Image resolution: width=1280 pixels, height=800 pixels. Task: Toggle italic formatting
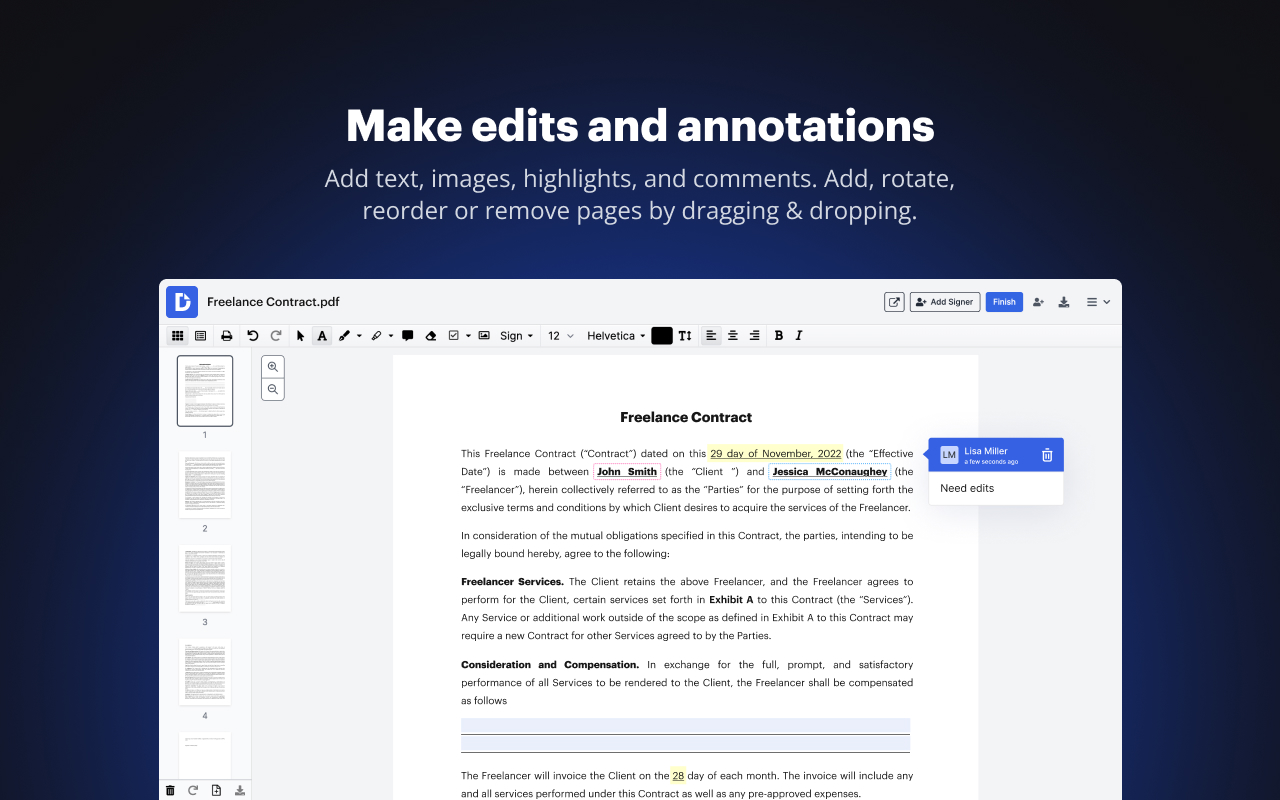[x=799, y=336]
